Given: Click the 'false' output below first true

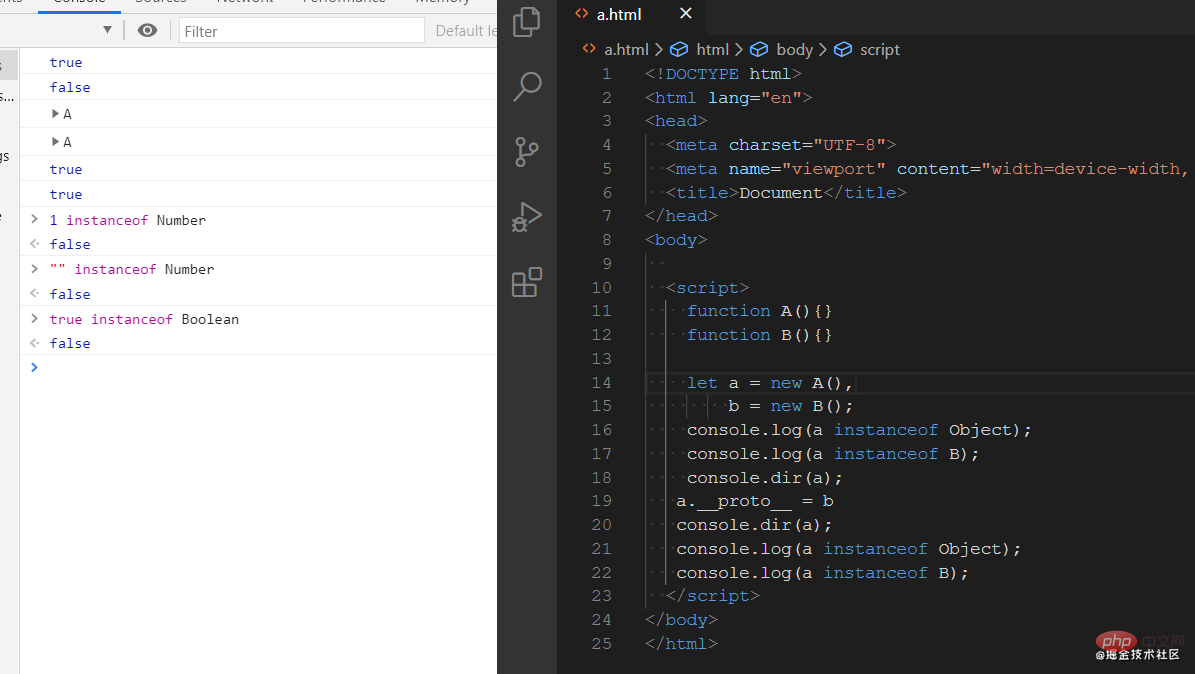Looking at the screenshot, I should tap(70, 88).
